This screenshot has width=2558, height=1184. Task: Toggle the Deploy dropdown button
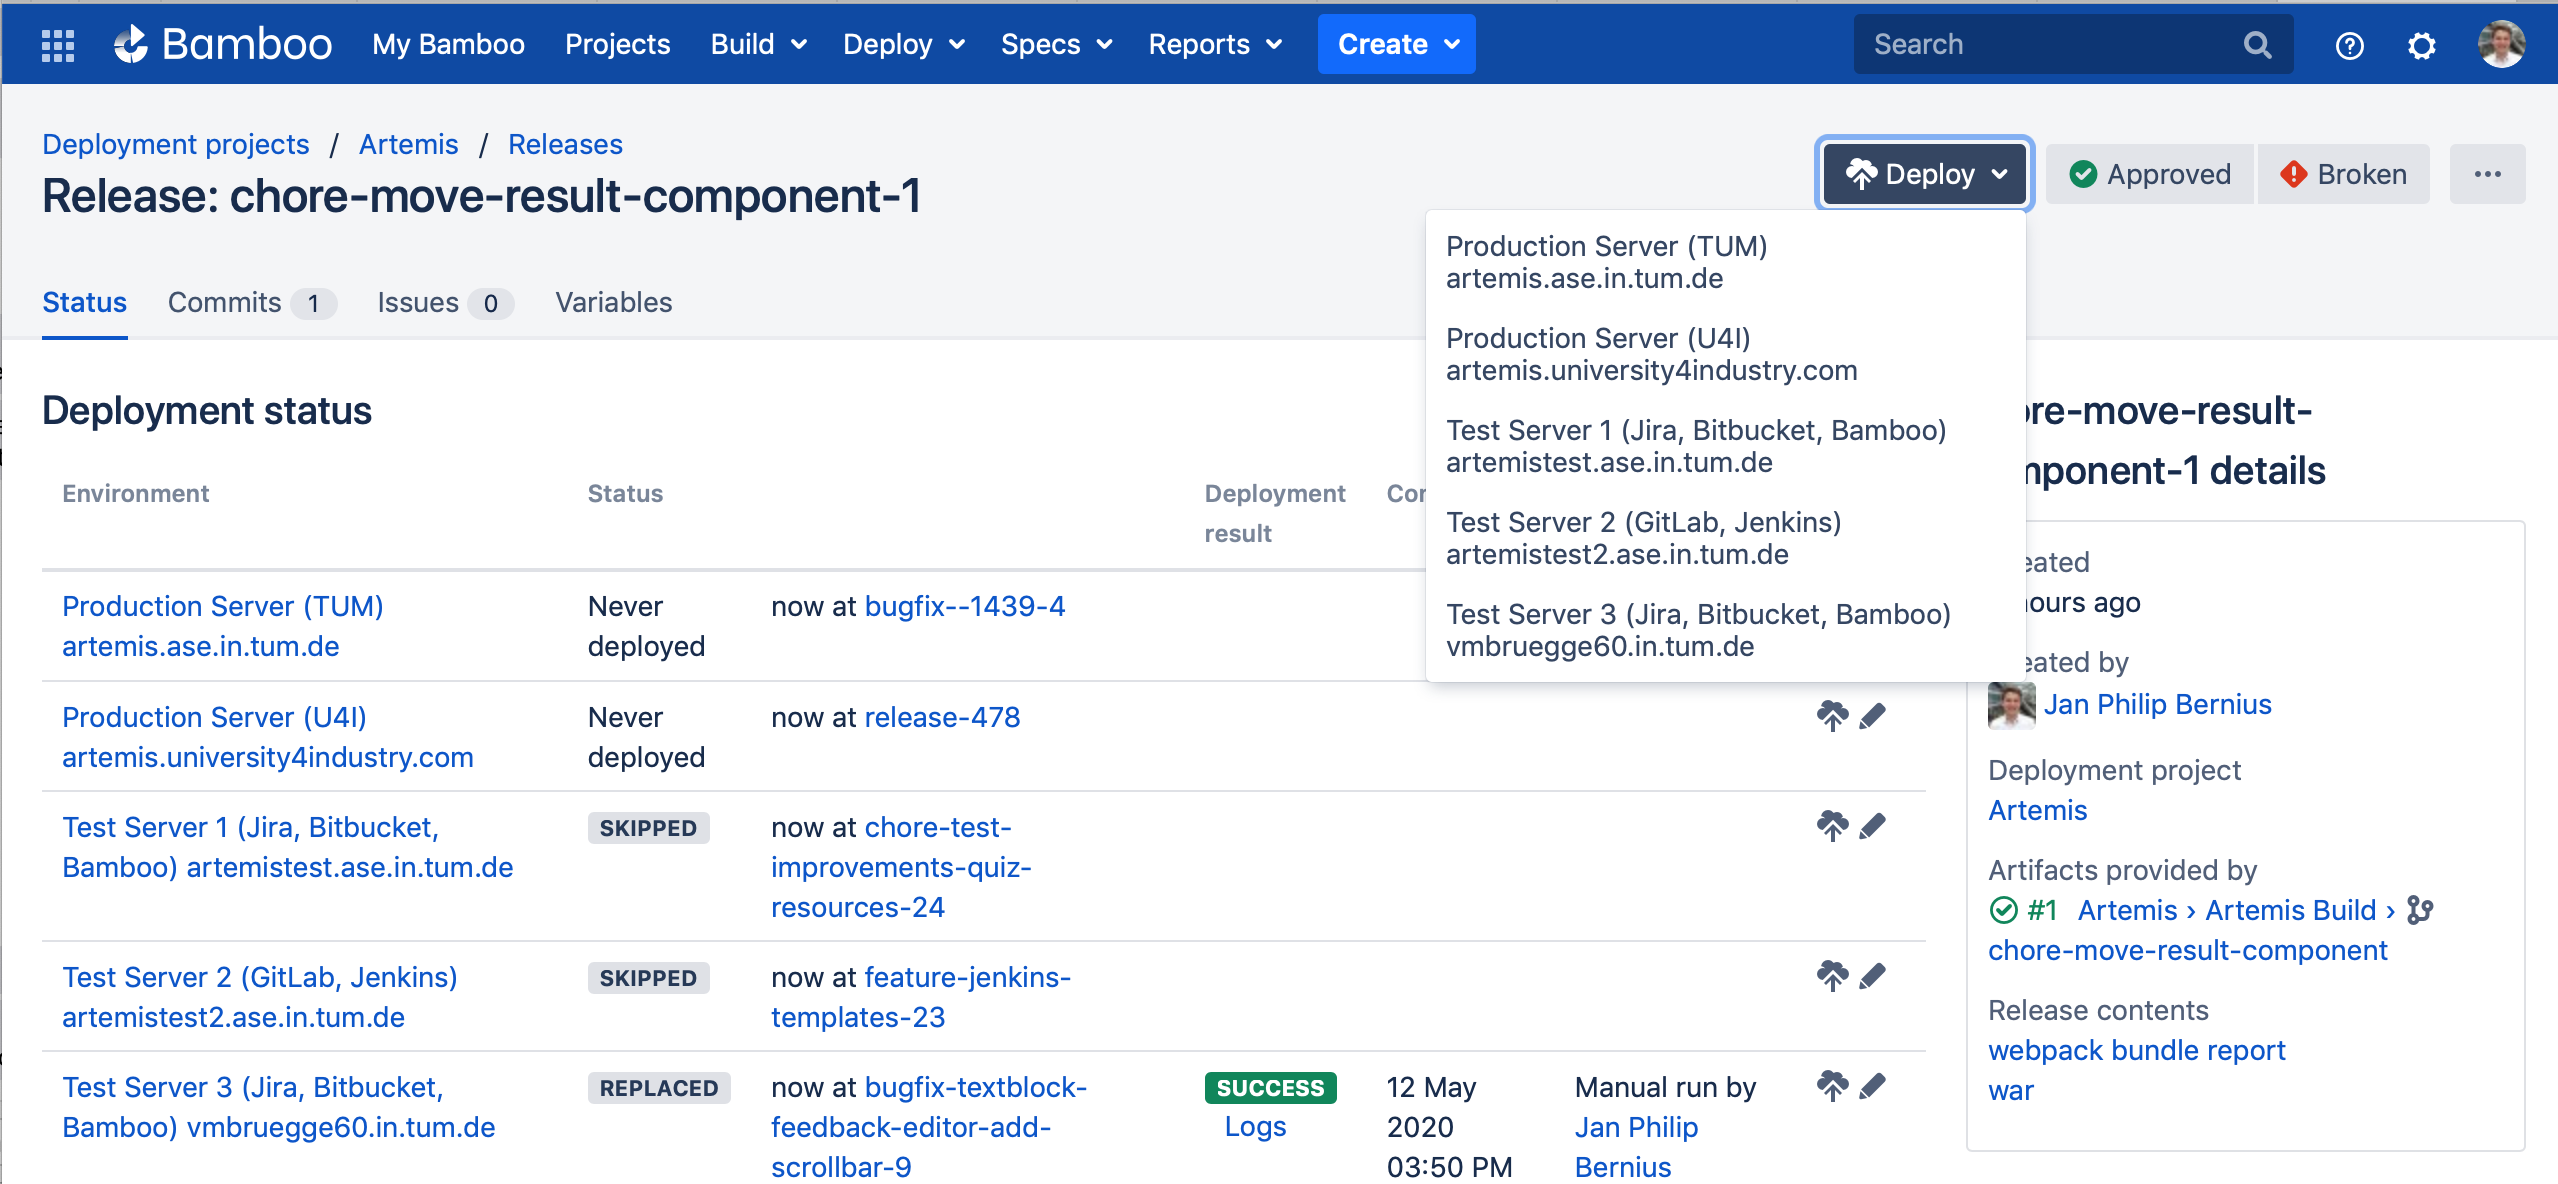[1925, 174]
